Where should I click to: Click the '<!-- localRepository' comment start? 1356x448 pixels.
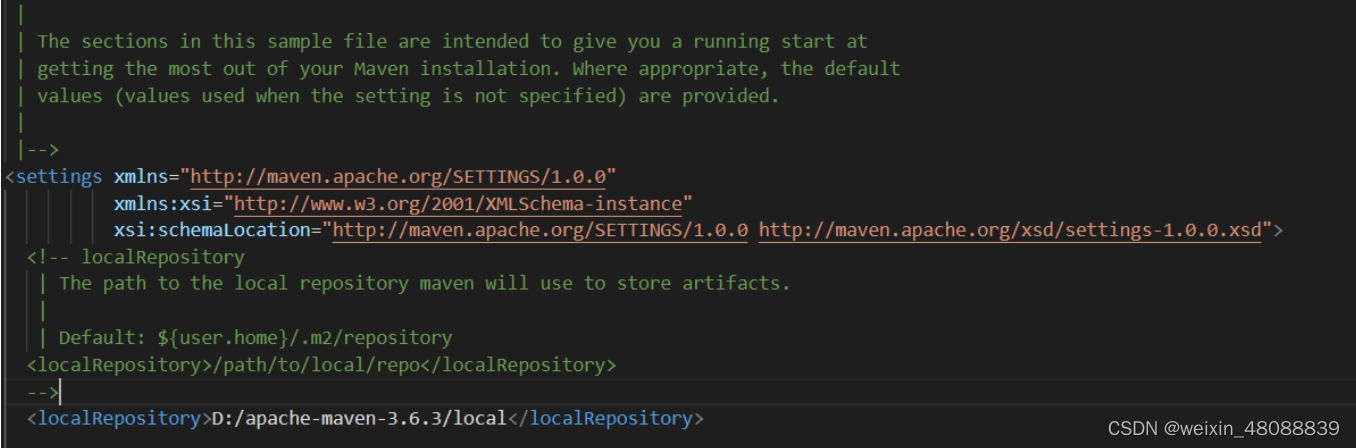point(136,257)
